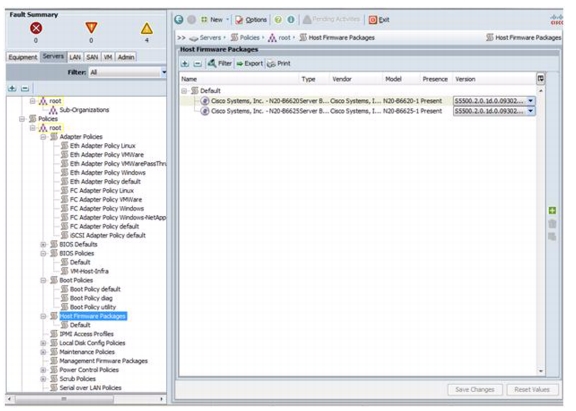Viewport: 576px width, 411px height.
Task: Click the major faults orange triangle icon
Action: 91,28
